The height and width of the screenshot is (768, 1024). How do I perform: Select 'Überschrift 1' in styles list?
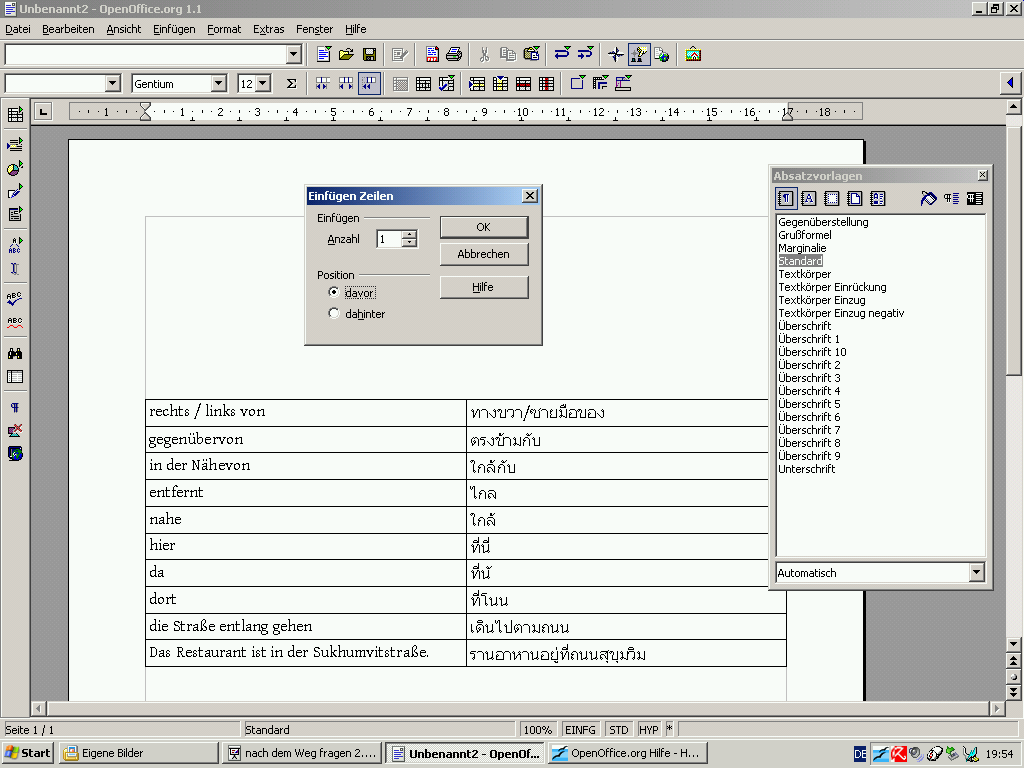click(809, 339)
